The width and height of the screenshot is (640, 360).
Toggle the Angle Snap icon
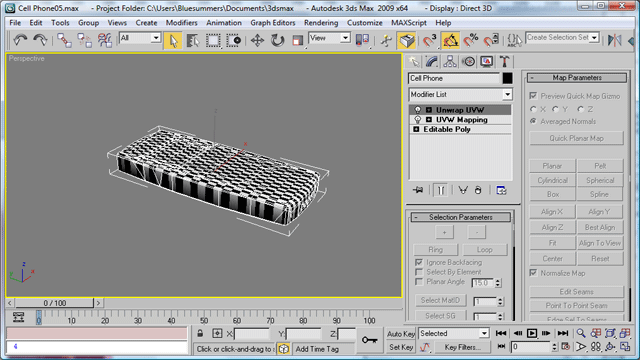(x=450, y=40)
